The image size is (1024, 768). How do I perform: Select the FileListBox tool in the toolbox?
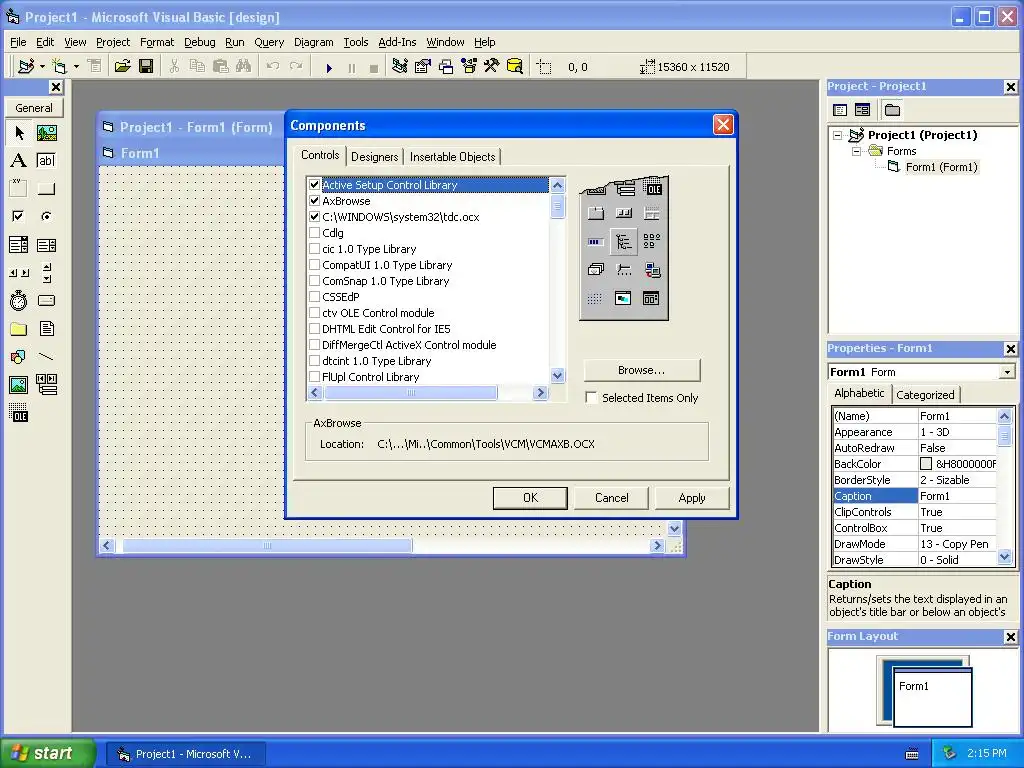[x=46, y=328]
